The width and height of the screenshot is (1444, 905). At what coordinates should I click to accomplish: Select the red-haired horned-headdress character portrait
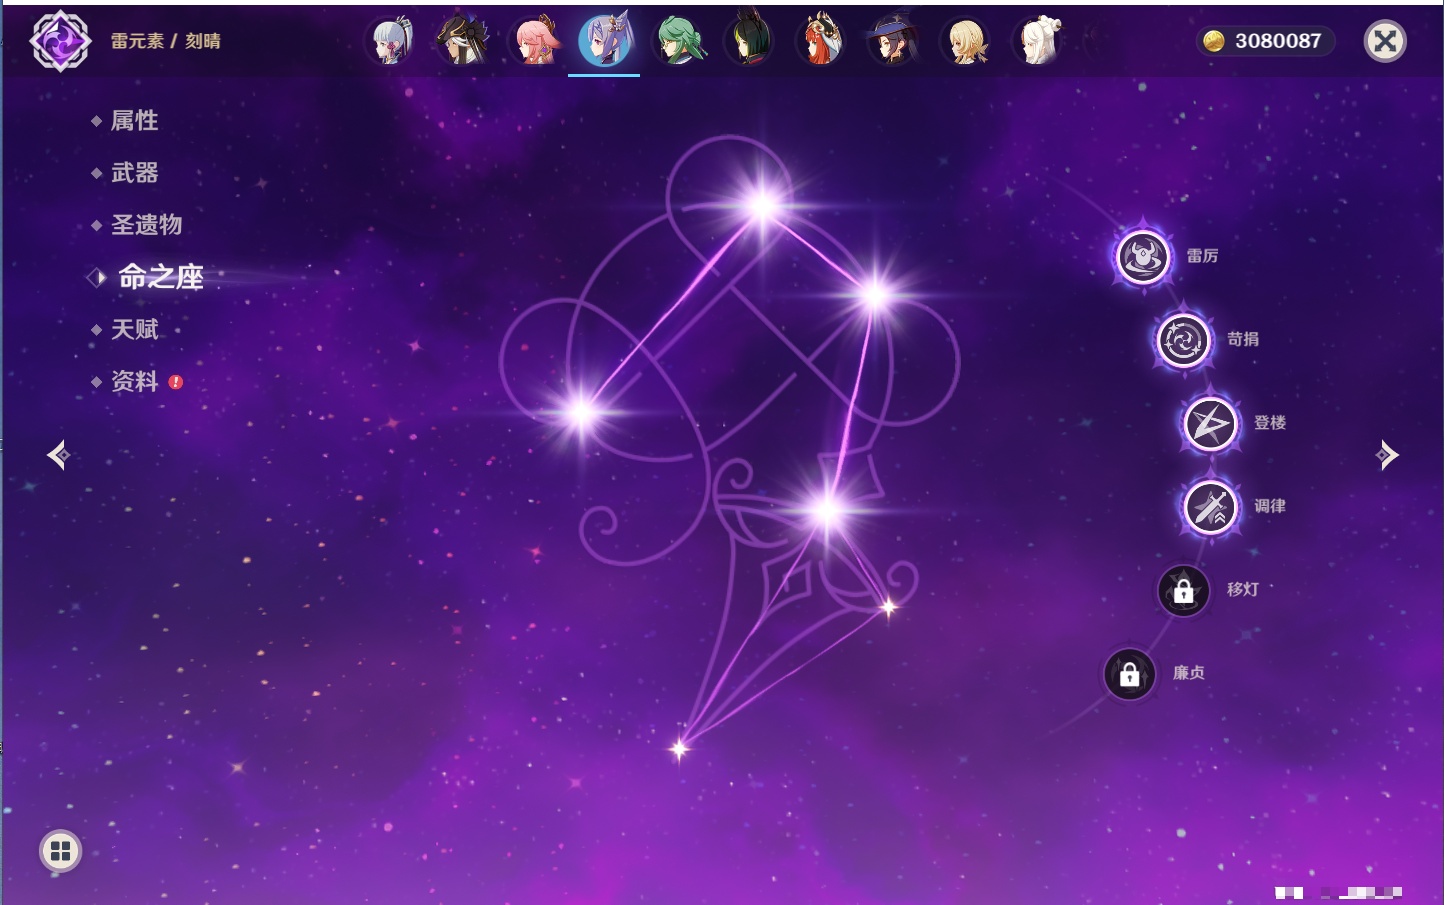pos(822,41)
